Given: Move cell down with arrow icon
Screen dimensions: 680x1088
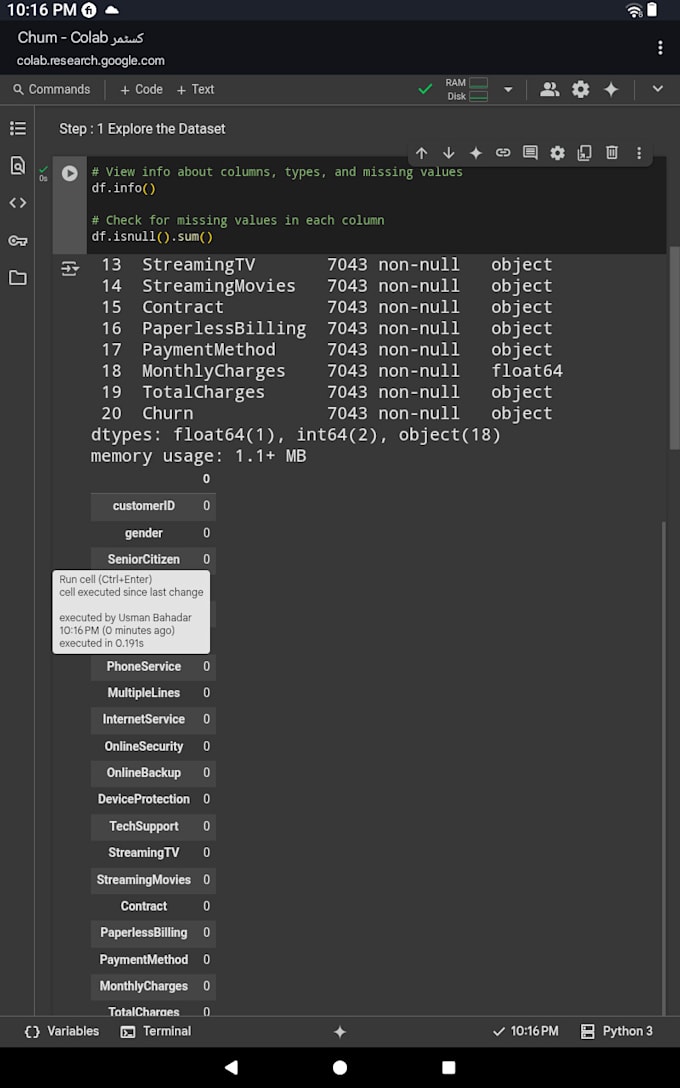Looking at the screenshot, I should (448, 153).
